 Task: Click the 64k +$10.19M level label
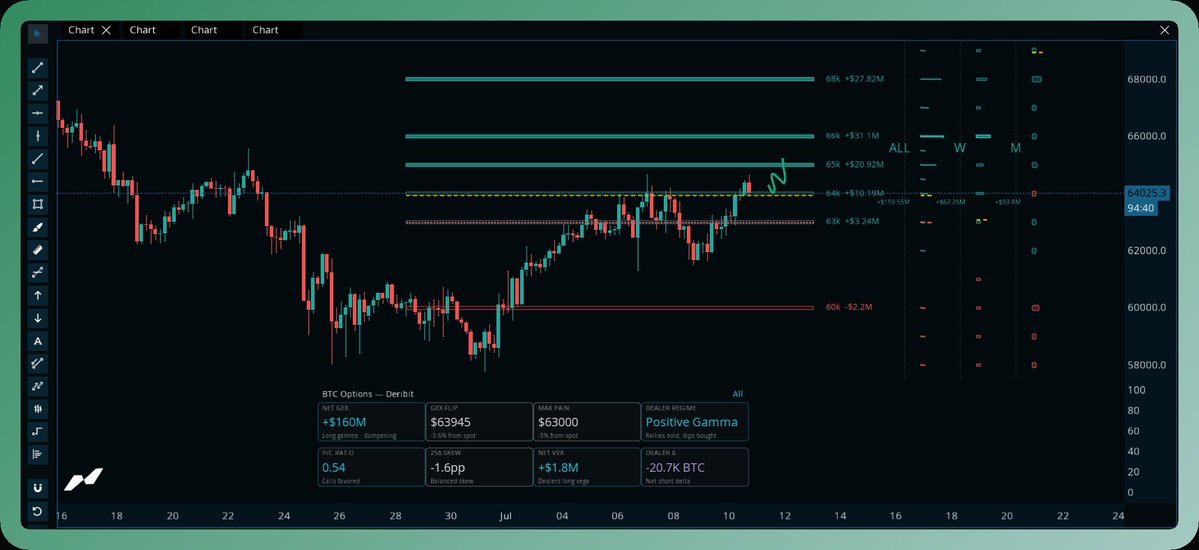point(854,194)
